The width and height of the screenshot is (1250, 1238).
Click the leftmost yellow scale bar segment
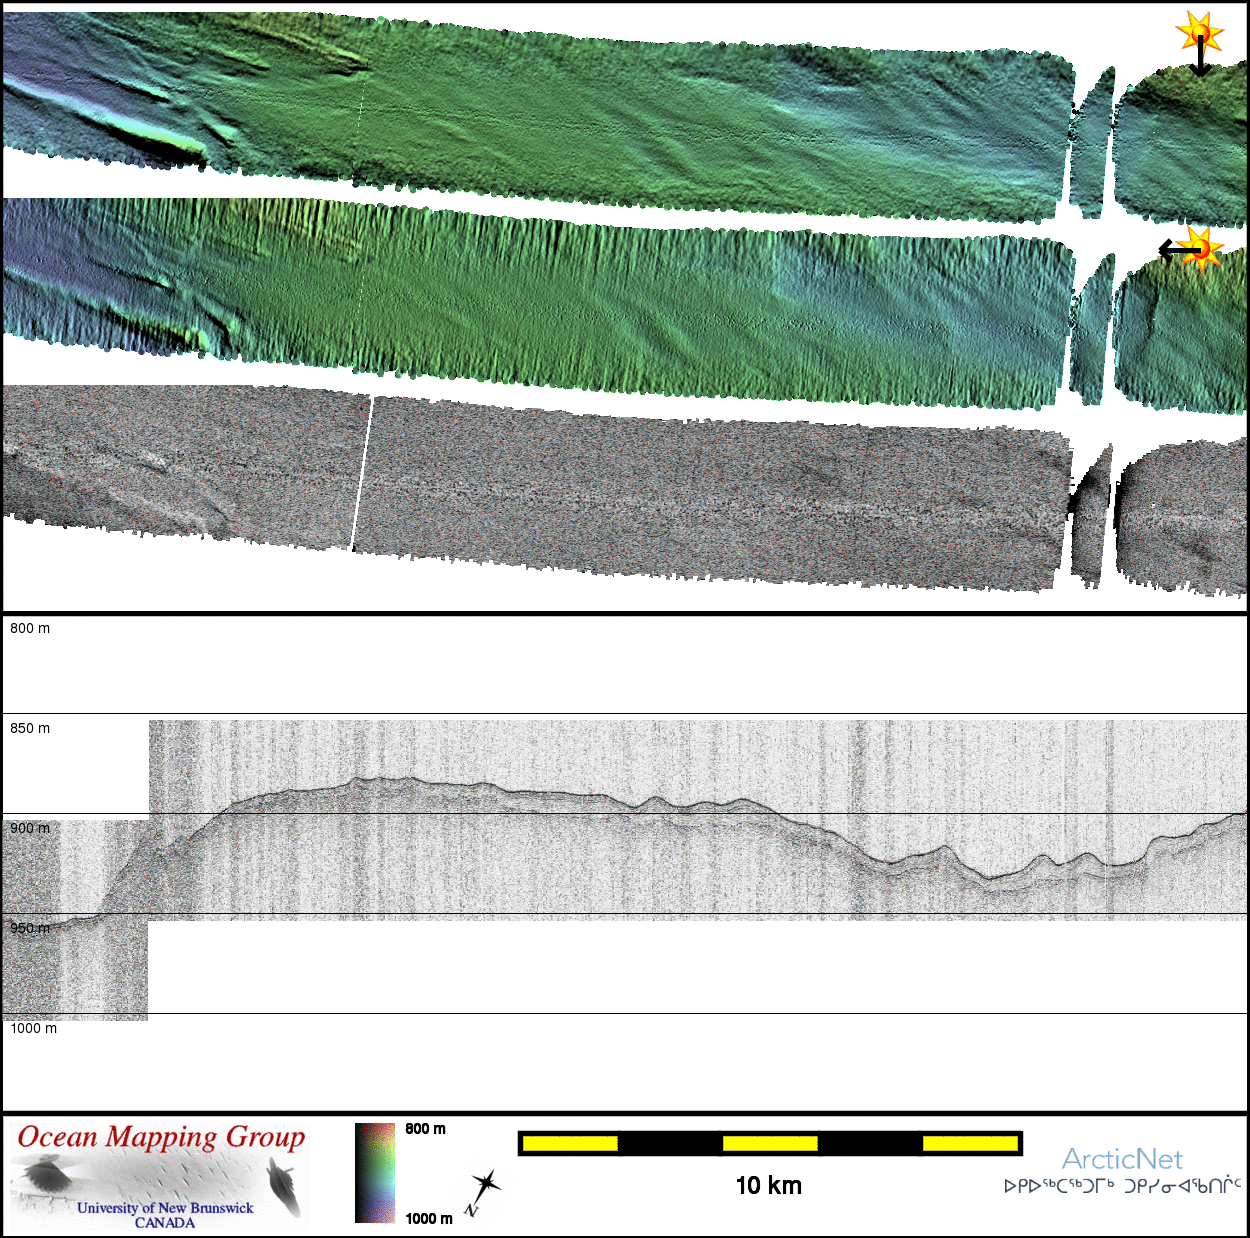coord(570,1143)
